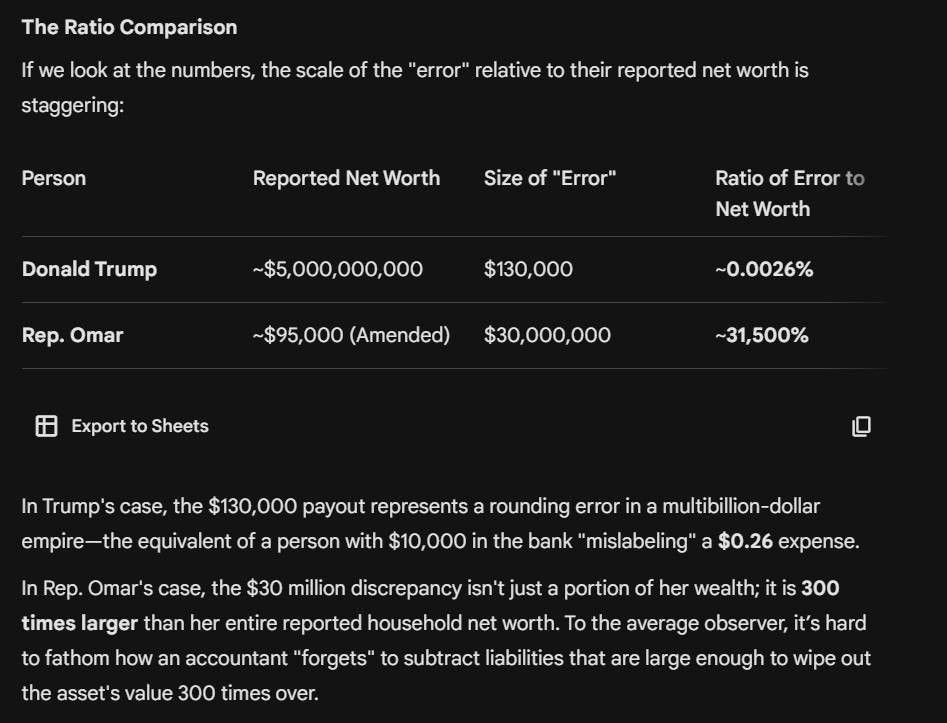Click the Export to Sheets table icon

pos(47,426)
